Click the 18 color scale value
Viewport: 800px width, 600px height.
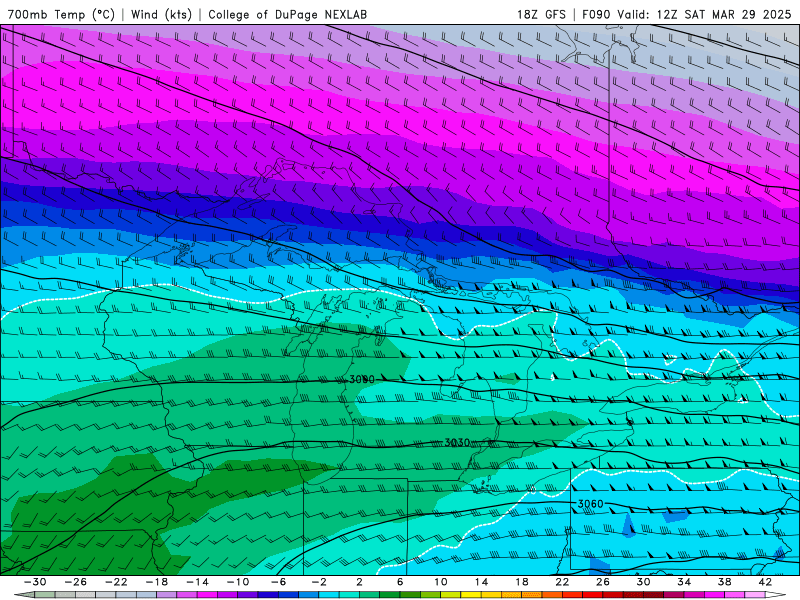tap(521, 582)
